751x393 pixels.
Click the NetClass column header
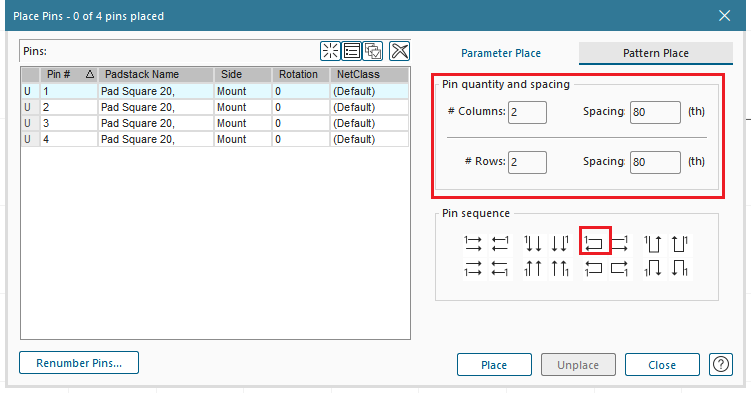coord(369,74)
